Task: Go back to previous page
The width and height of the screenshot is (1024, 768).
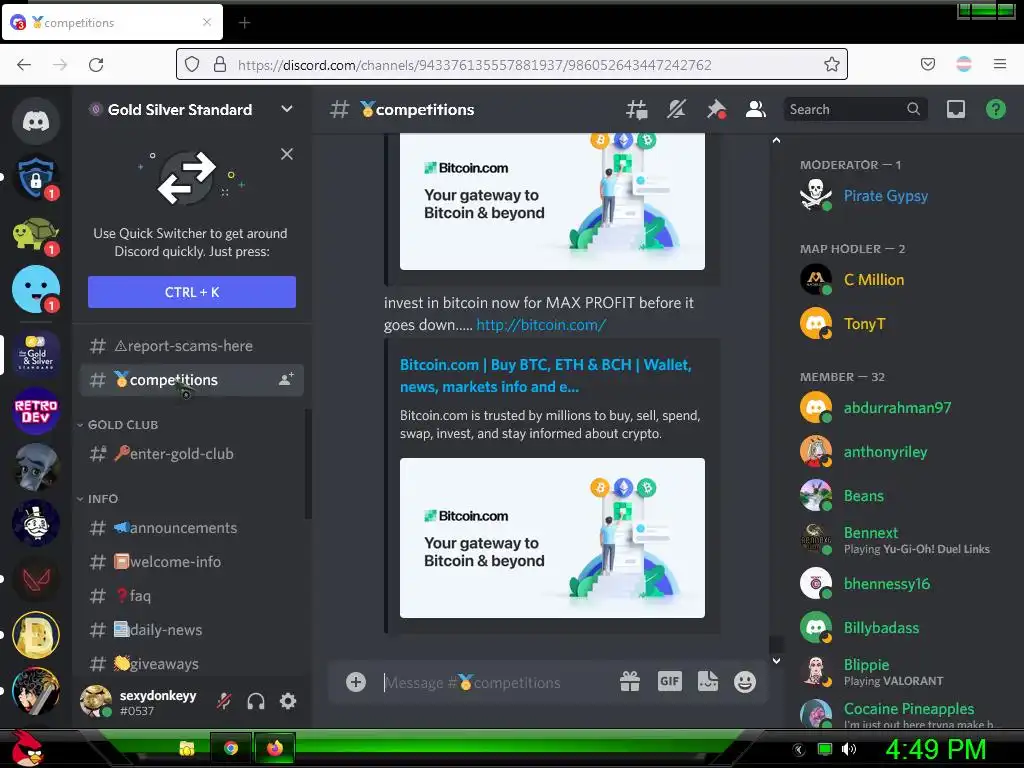Action: coord(24,64)
